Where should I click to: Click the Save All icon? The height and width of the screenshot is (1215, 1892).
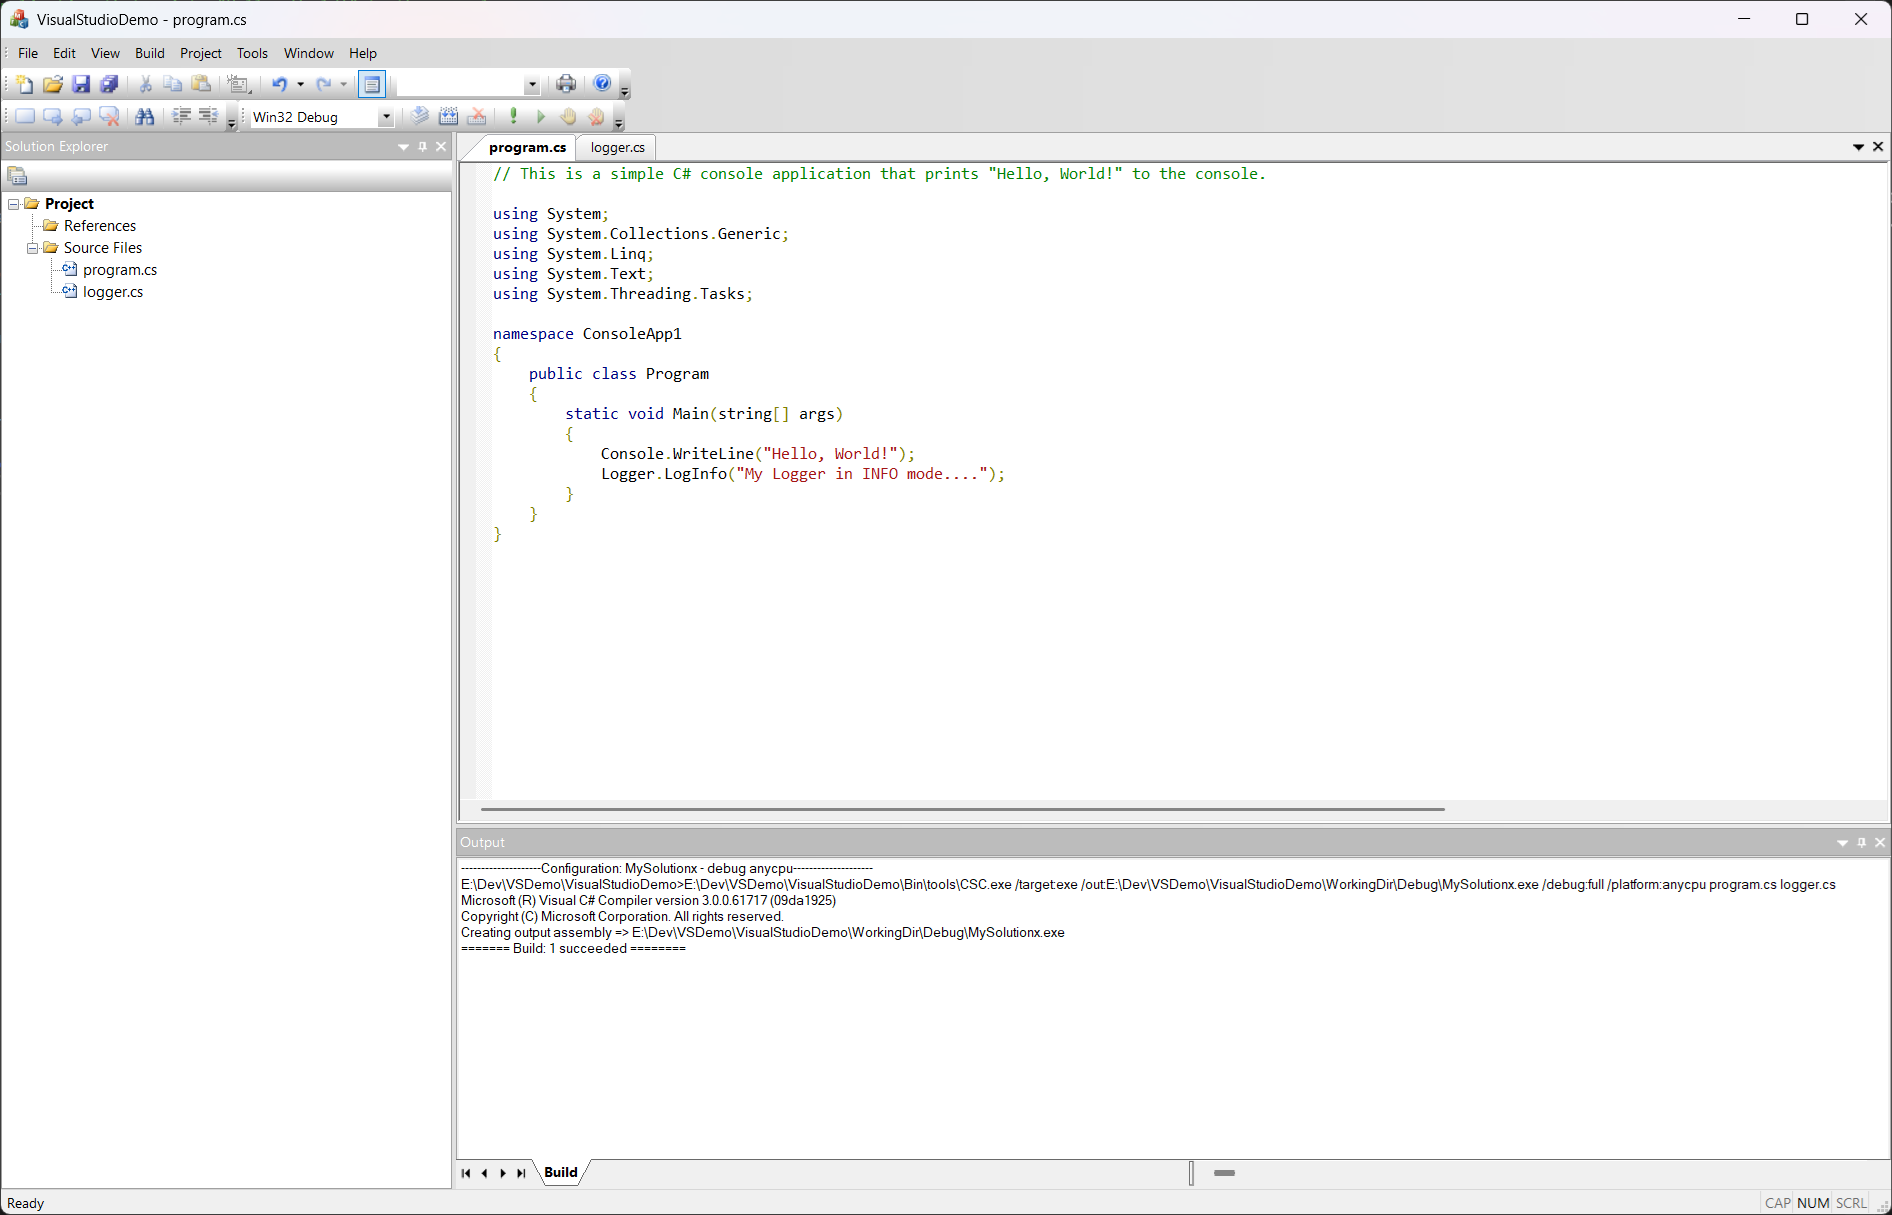coord(109,85)
